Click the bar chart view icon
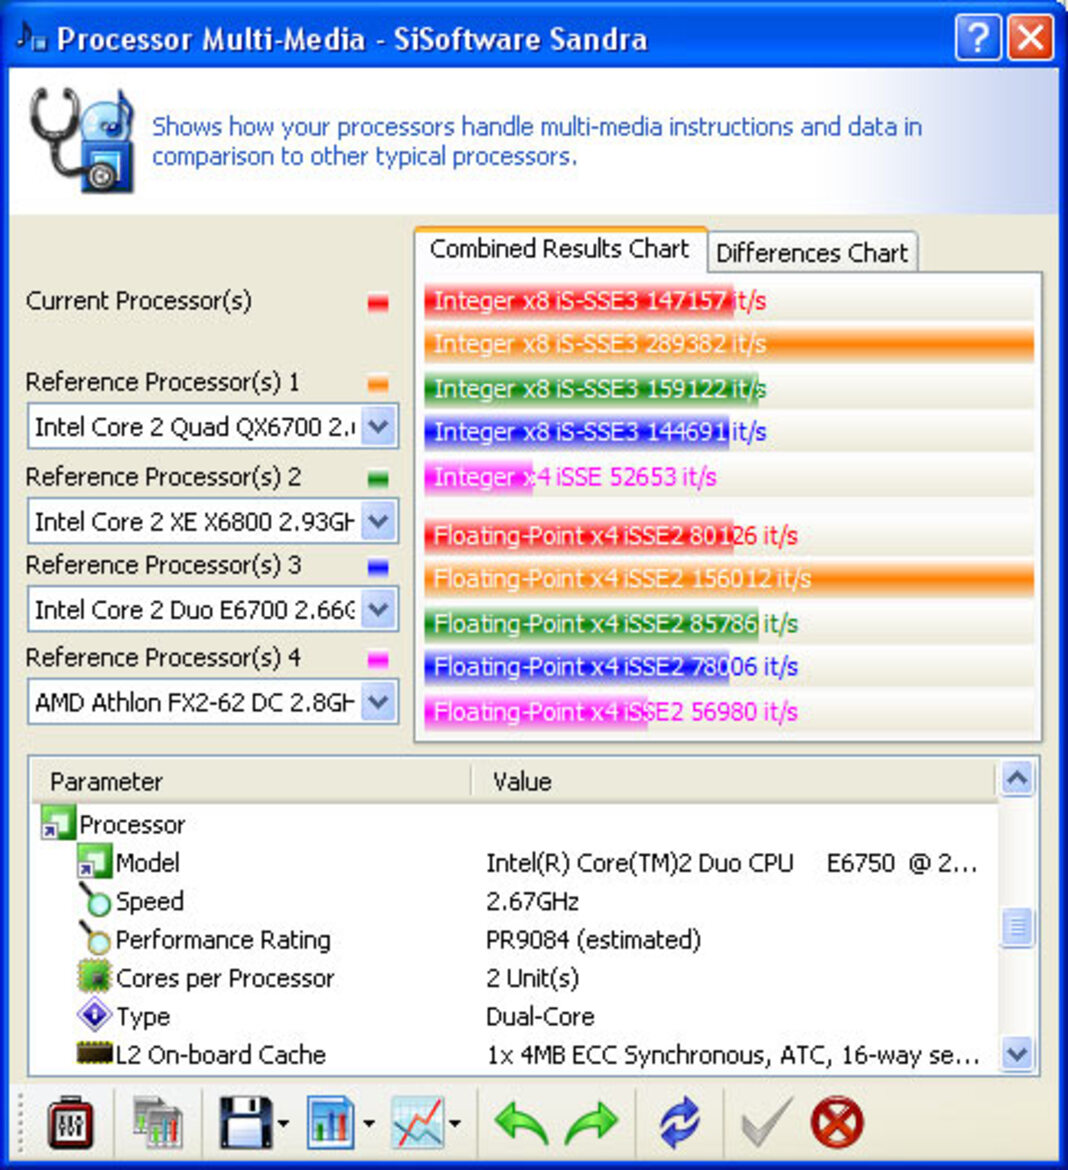The width and height of the screenshot is (1068, 1170). pyautogui.click(x=331, y=1121)
